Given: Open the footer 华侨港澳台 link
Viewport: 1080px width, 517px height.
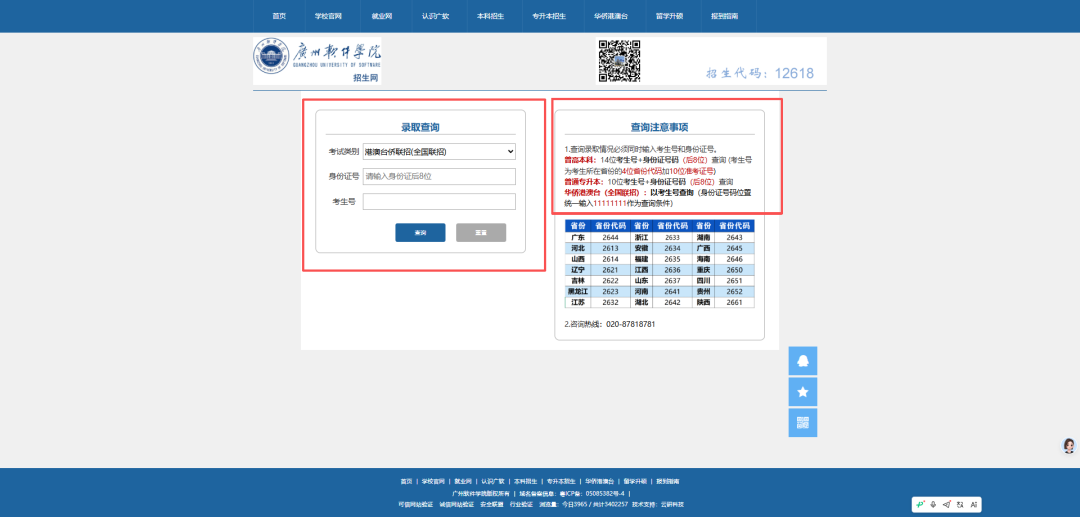Looking at the screenshot, I should [599, 481].
